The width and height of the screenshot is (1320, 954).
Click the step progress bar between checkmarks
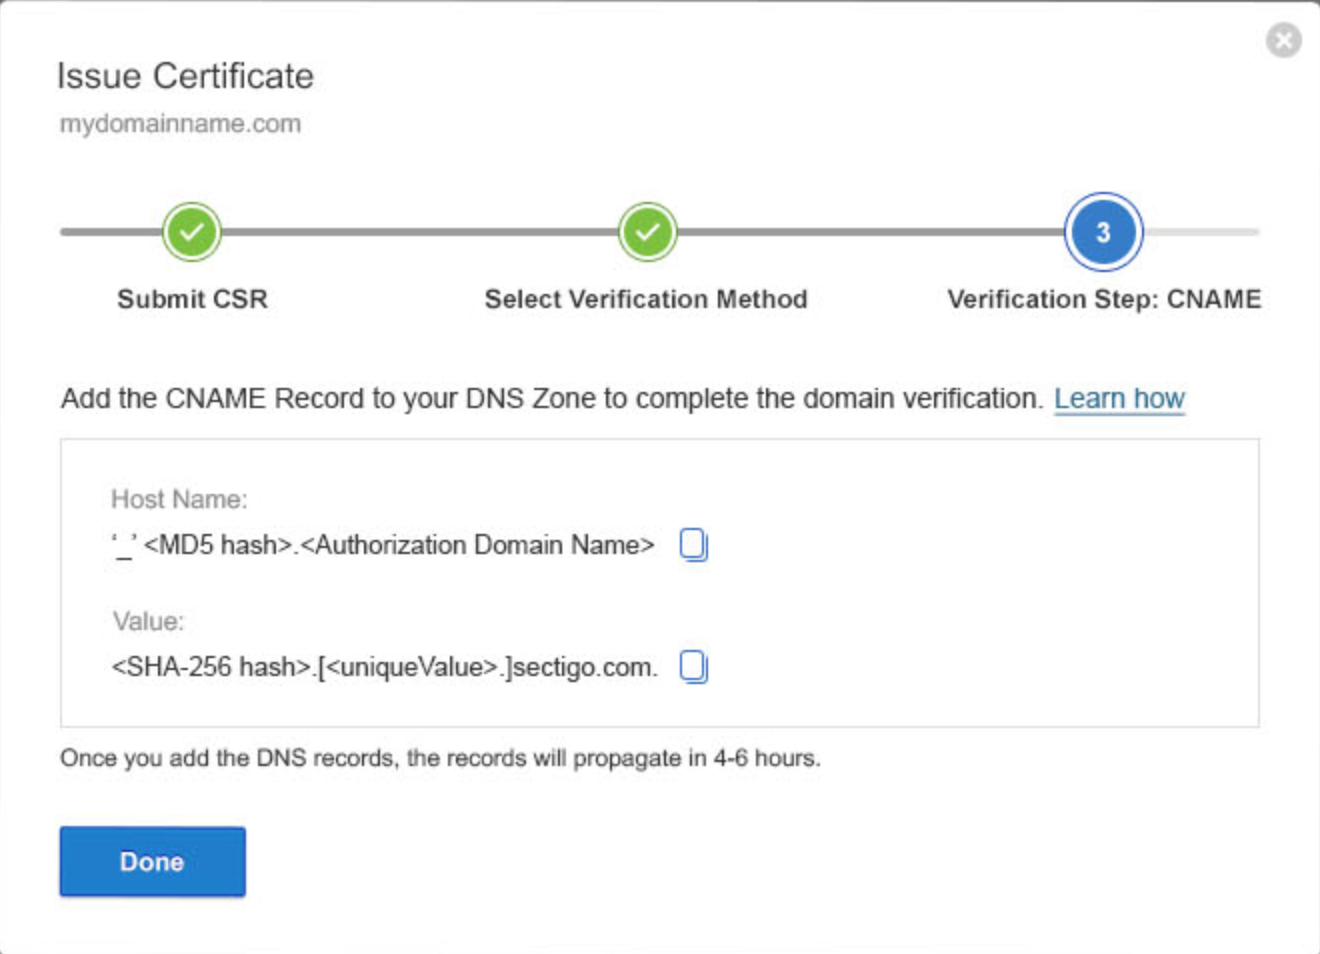(x=420, y=230)
